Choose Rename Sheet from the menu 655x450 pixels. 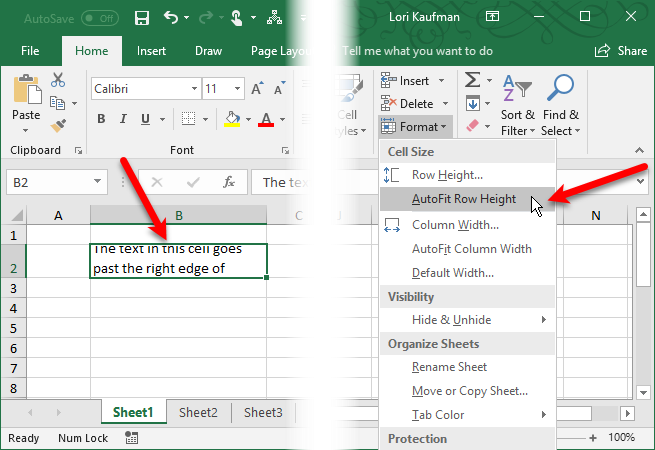point(467,367)
